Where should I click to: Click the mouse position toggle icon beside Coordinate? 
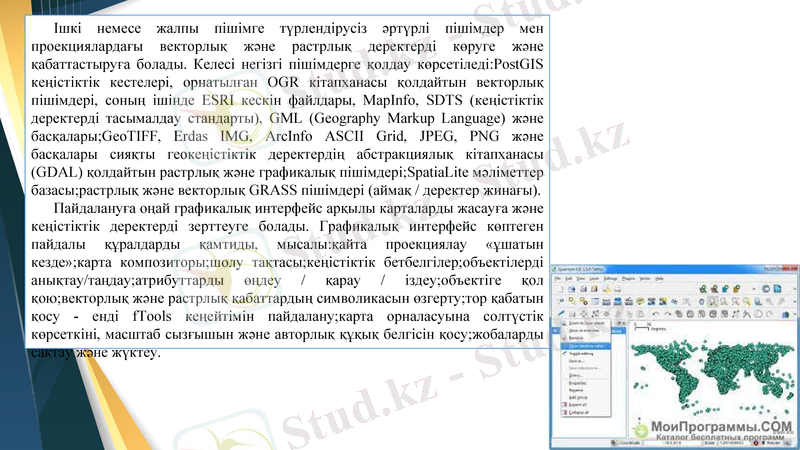click(614, 443)
